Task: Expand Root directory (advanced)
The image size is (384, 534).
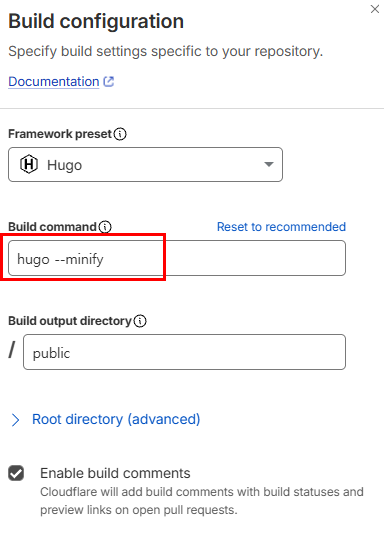Action: [x=116, y=419]
